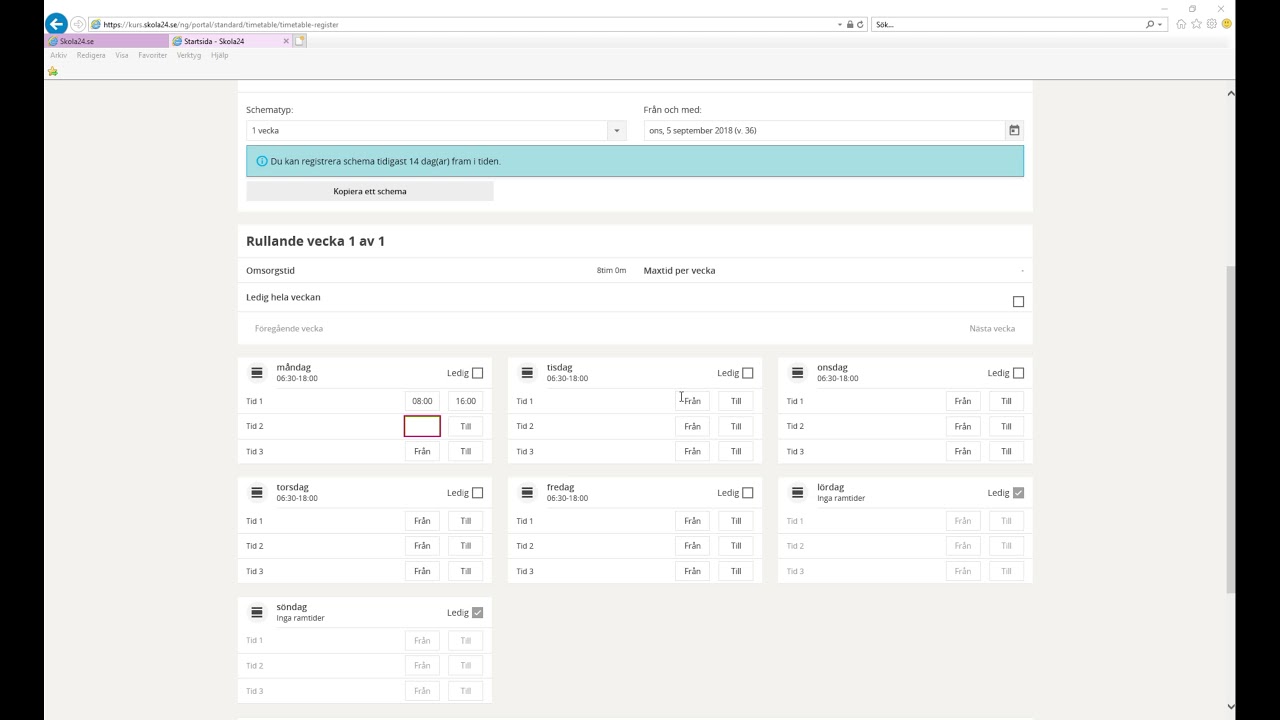The height and width of the screenshot is (720, 1280).
Task: Open a new browser tab
Action: pos(299,41)
